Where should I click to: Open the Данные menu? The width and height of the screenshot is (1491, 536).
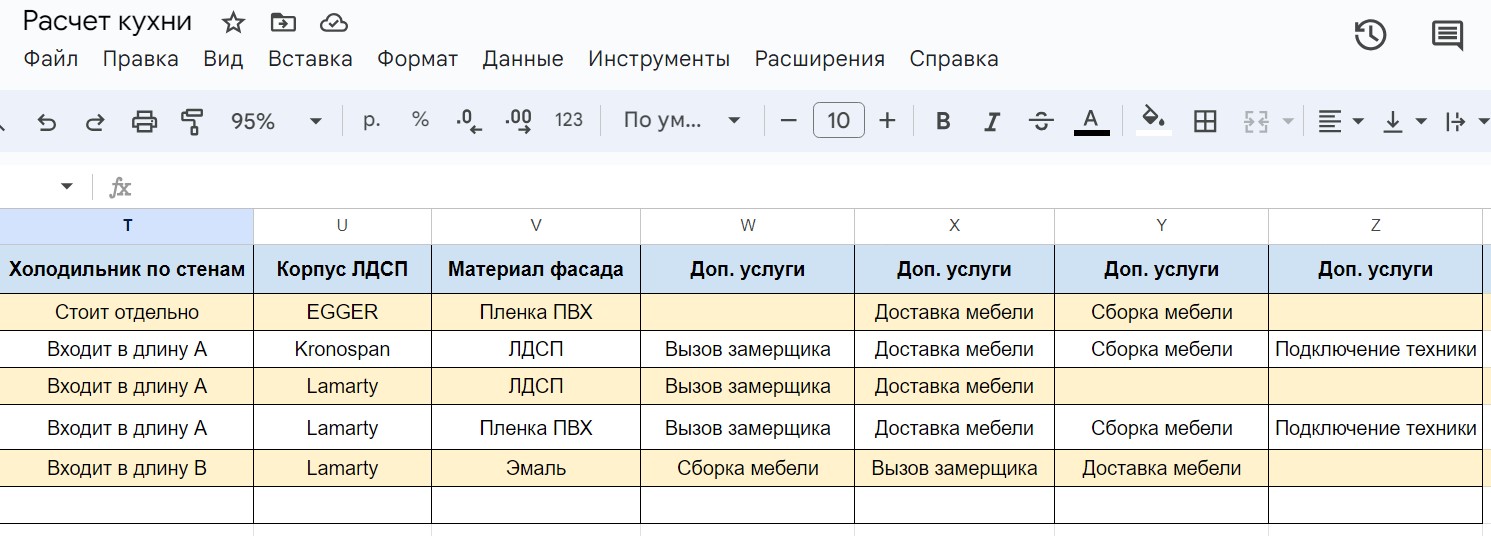[522, 59]
